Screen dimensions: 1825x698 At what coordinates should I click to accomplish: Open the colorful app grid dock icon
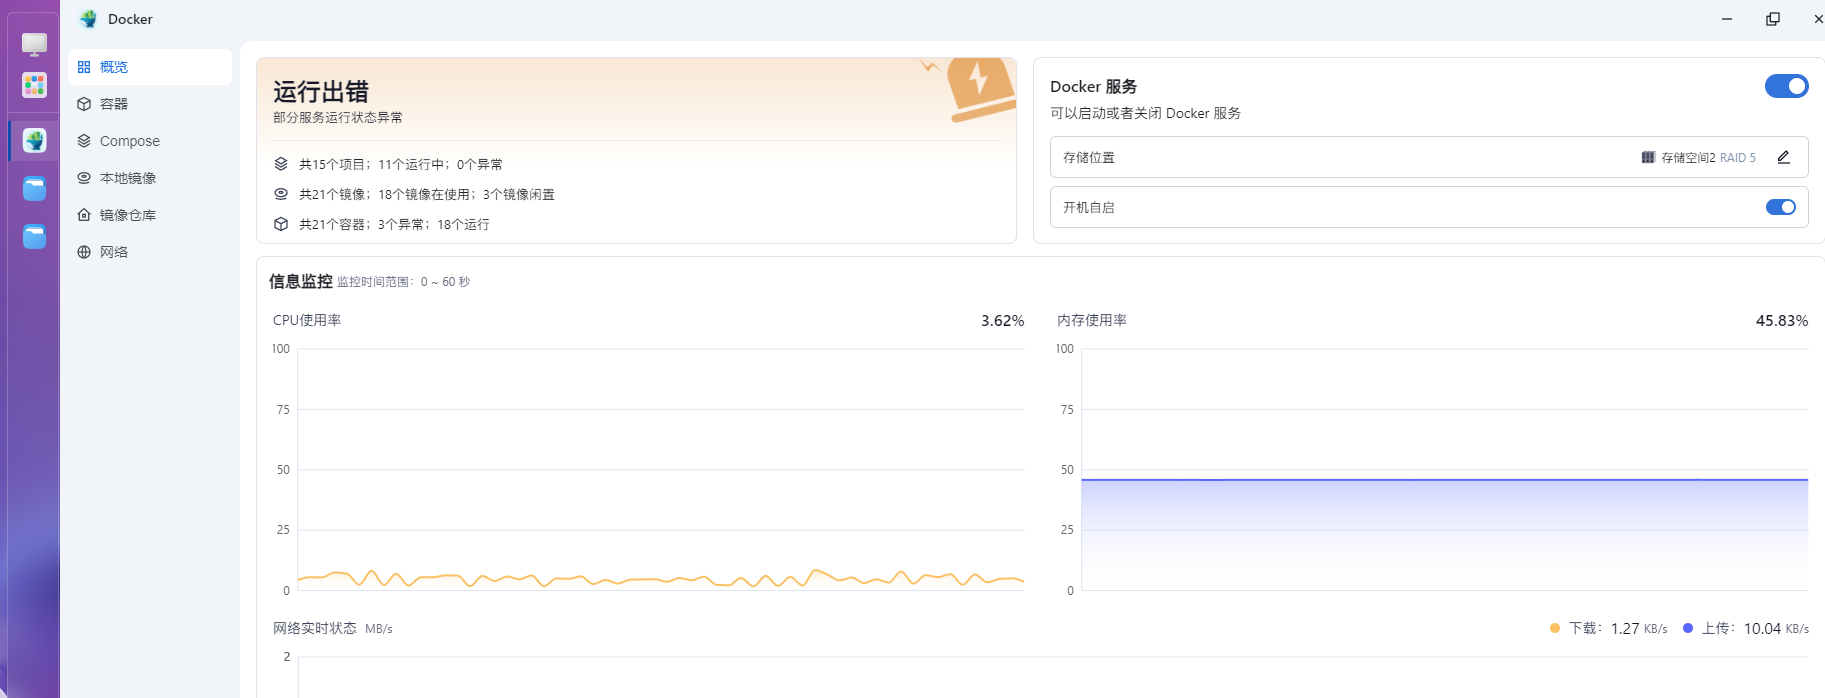(35, 85)
